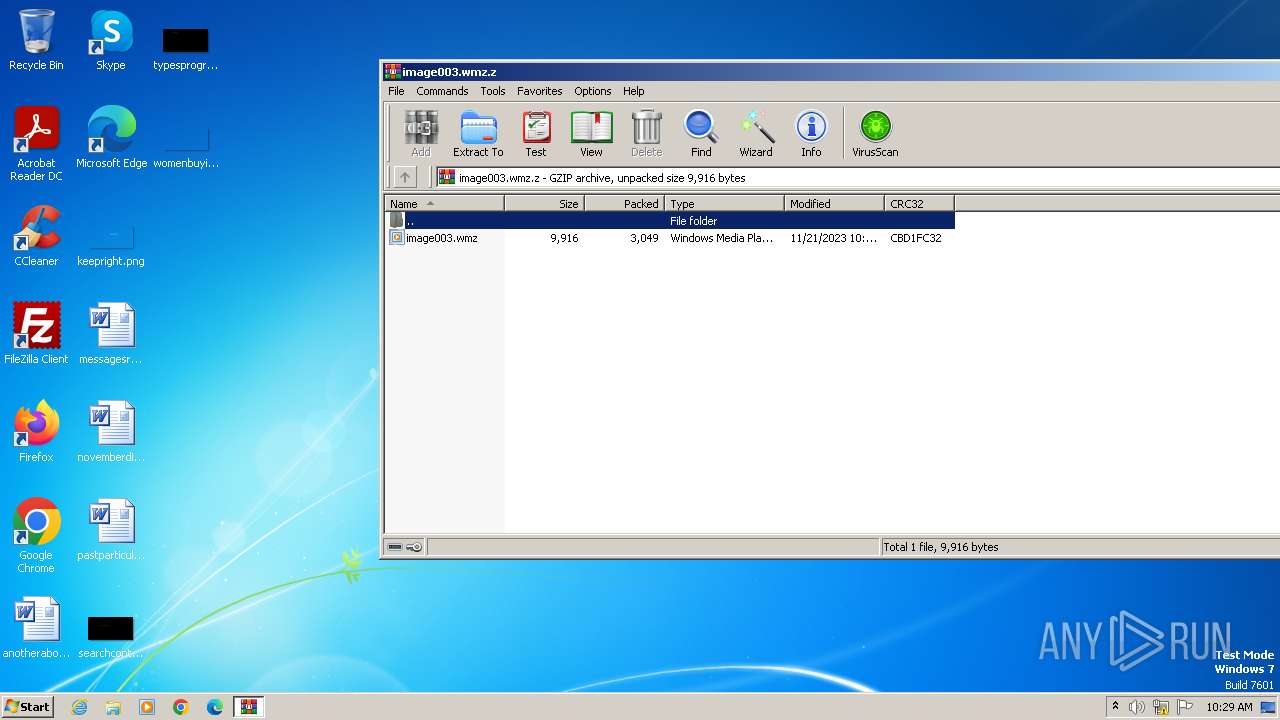Open the Recycle Bin desktop icon

[36, 40]
